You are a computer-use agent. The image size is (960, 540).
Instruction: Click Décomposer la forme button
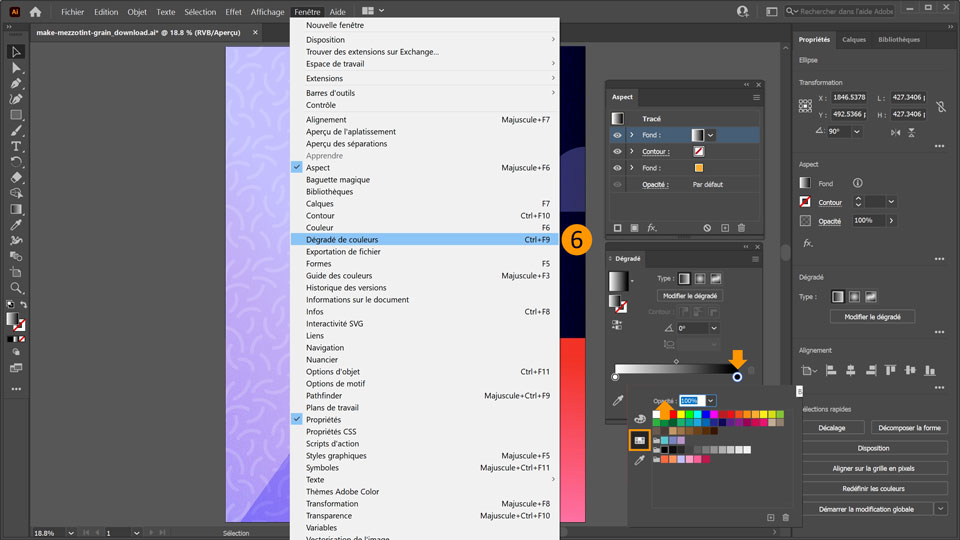pyautogui.click(x=909, y=428)
